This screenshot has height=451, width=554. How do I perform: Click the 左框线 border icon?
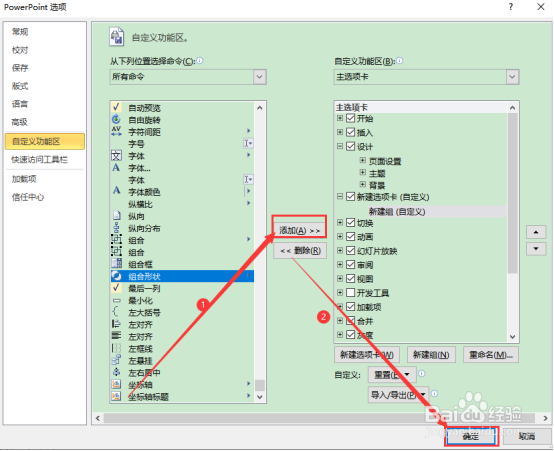[x=116, y=348]
